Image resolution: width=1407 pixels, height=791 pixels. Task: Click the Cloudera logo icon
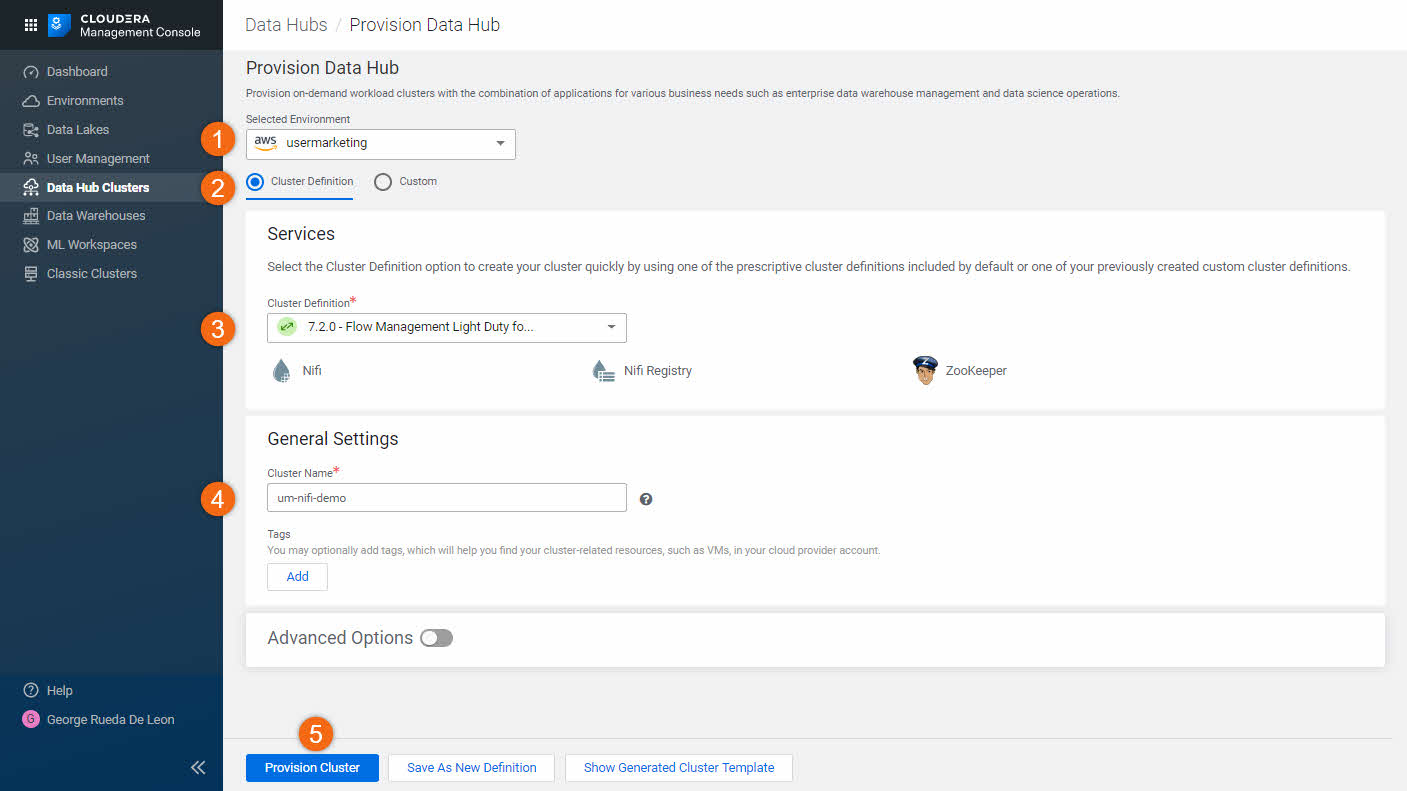coord(59,25)
